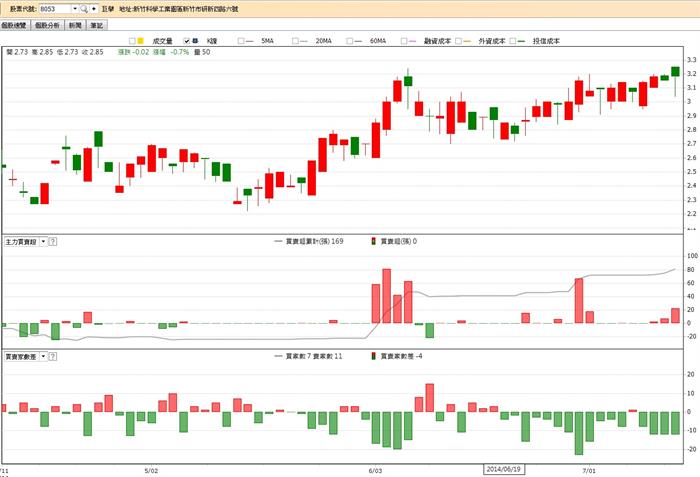Expand the 主力買賣超 indicator dropdown
Screen dimensions: 700x477
point(42,241)
